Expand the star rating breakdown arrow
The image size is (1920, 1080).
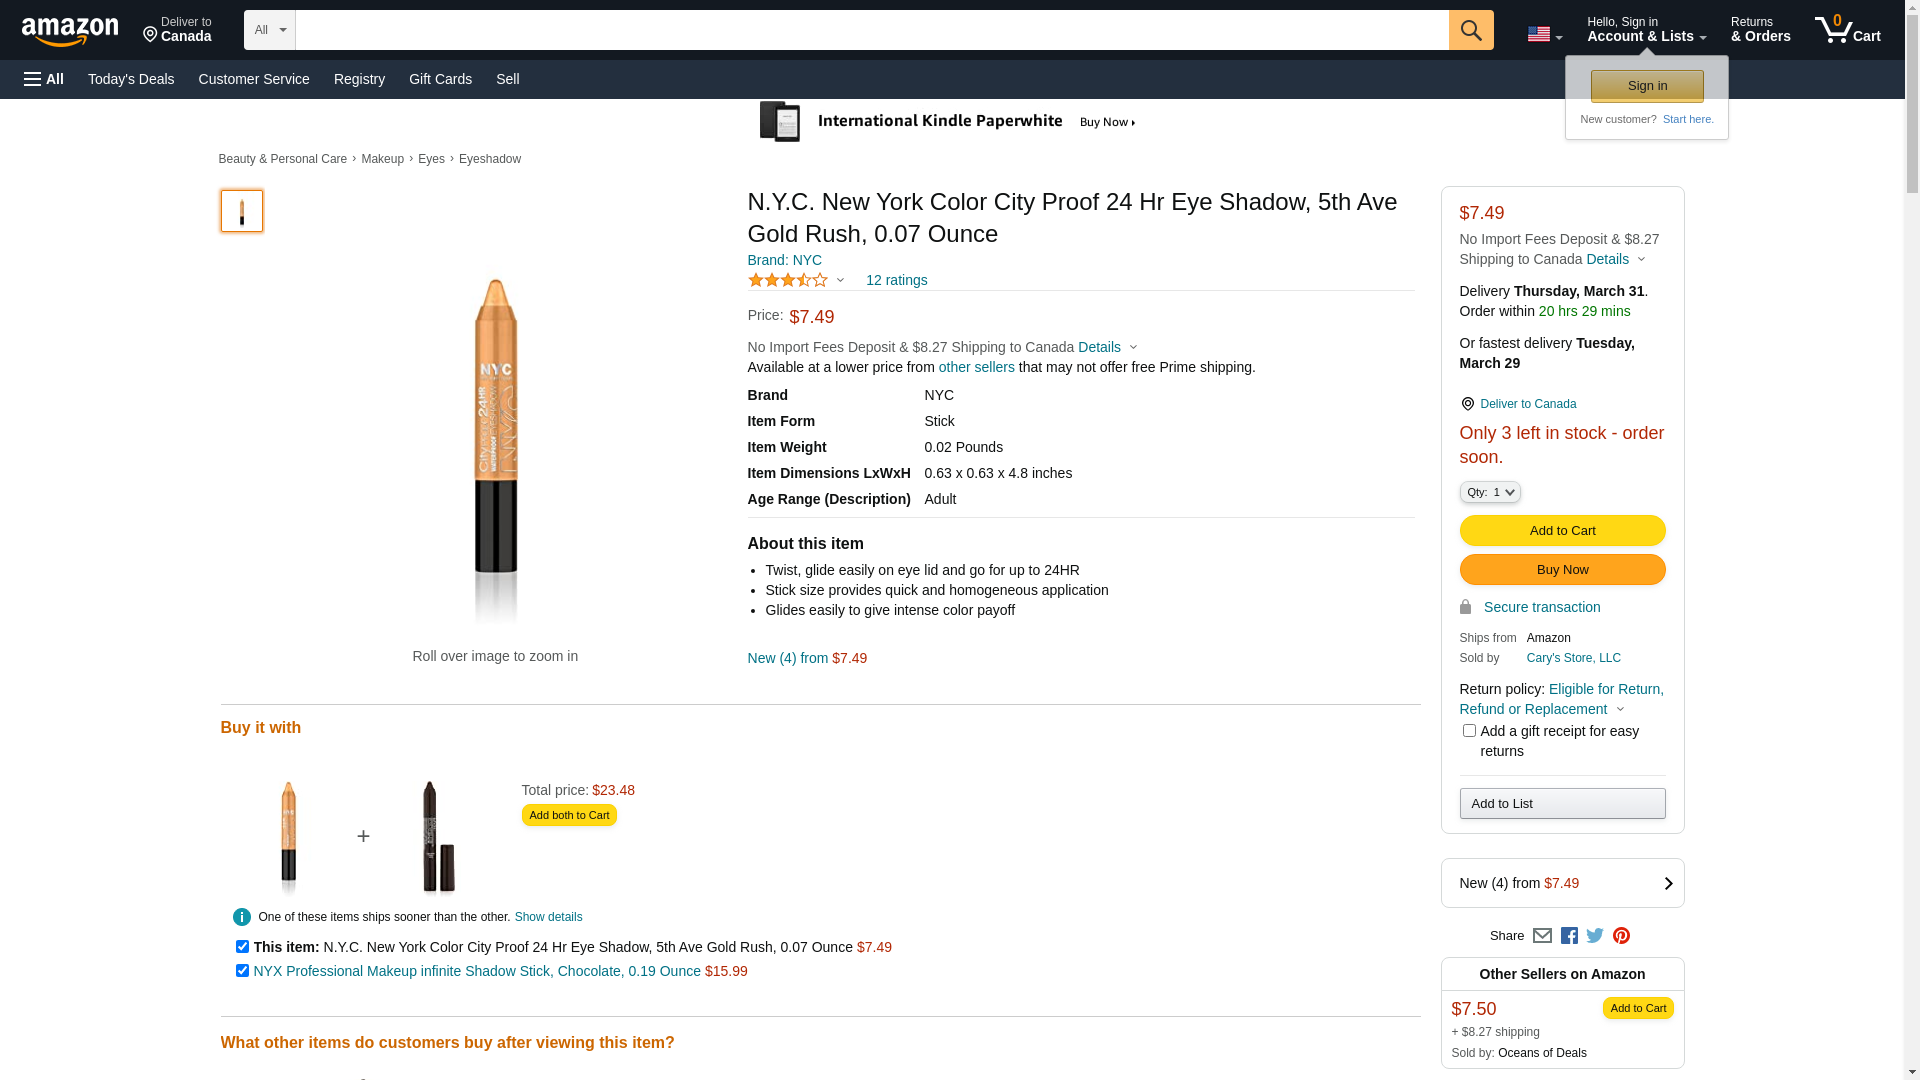click(840, 280)
